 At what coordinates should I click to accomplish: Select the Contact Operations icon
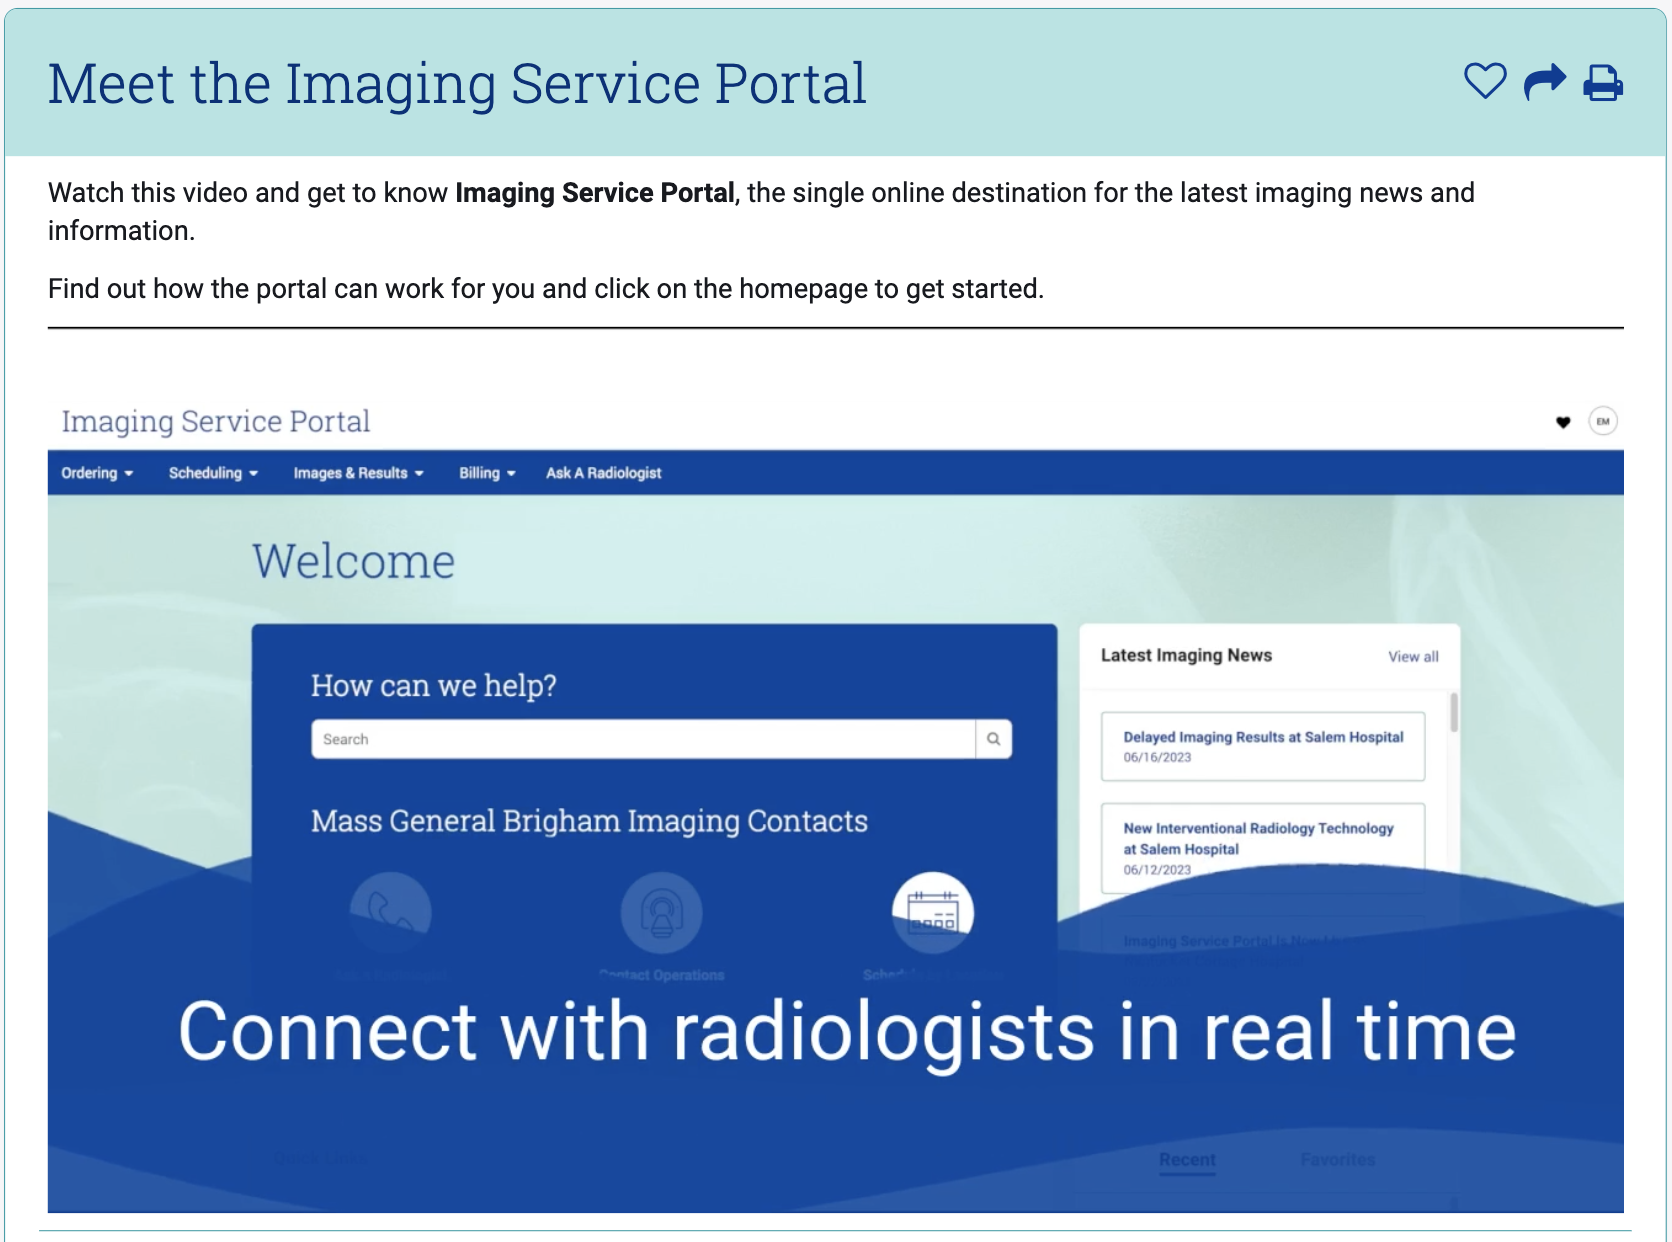click(x=661, y=912)
